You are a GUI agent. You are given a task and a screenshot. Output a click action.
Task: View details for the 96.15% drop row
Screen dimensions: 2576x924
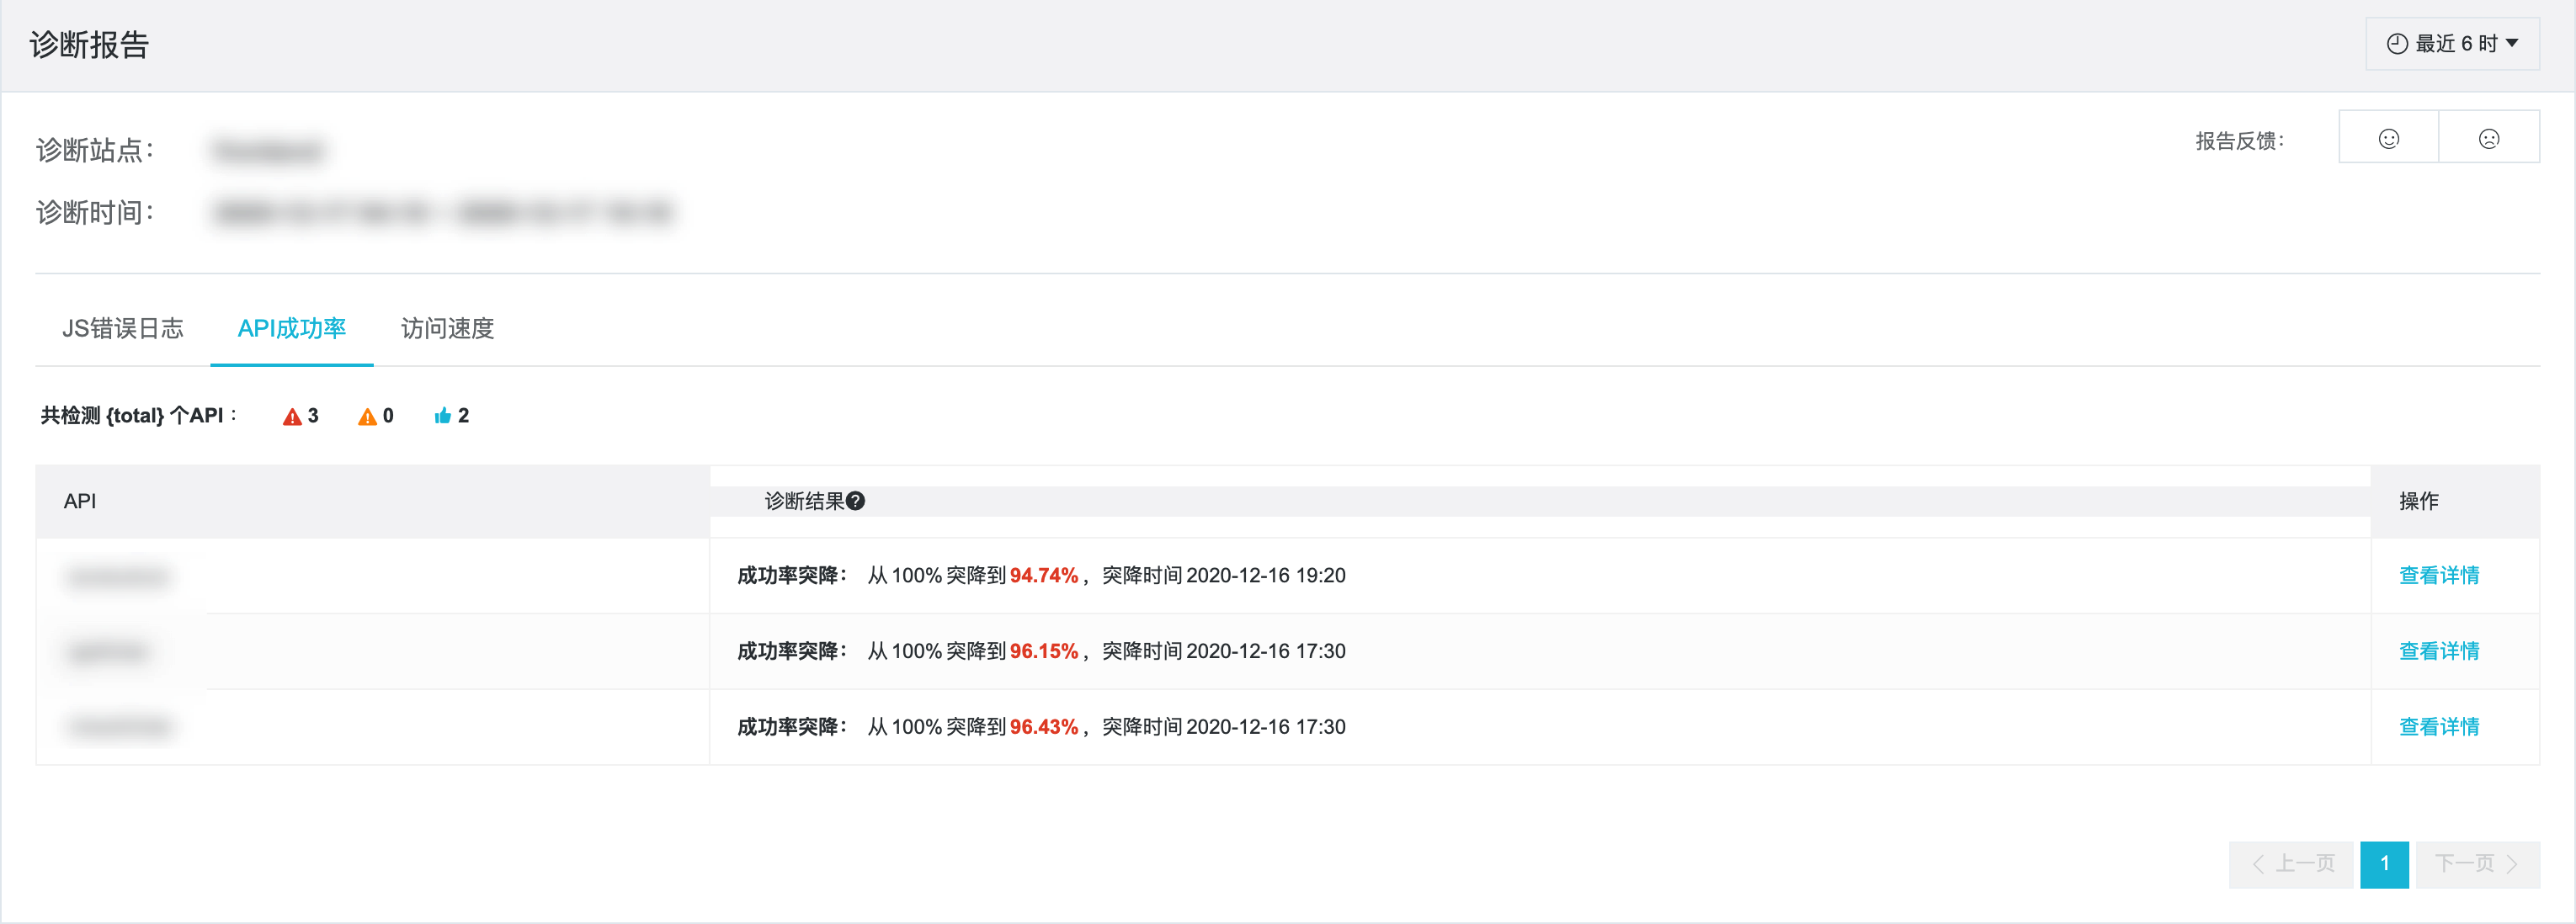tap(2438, 651)
